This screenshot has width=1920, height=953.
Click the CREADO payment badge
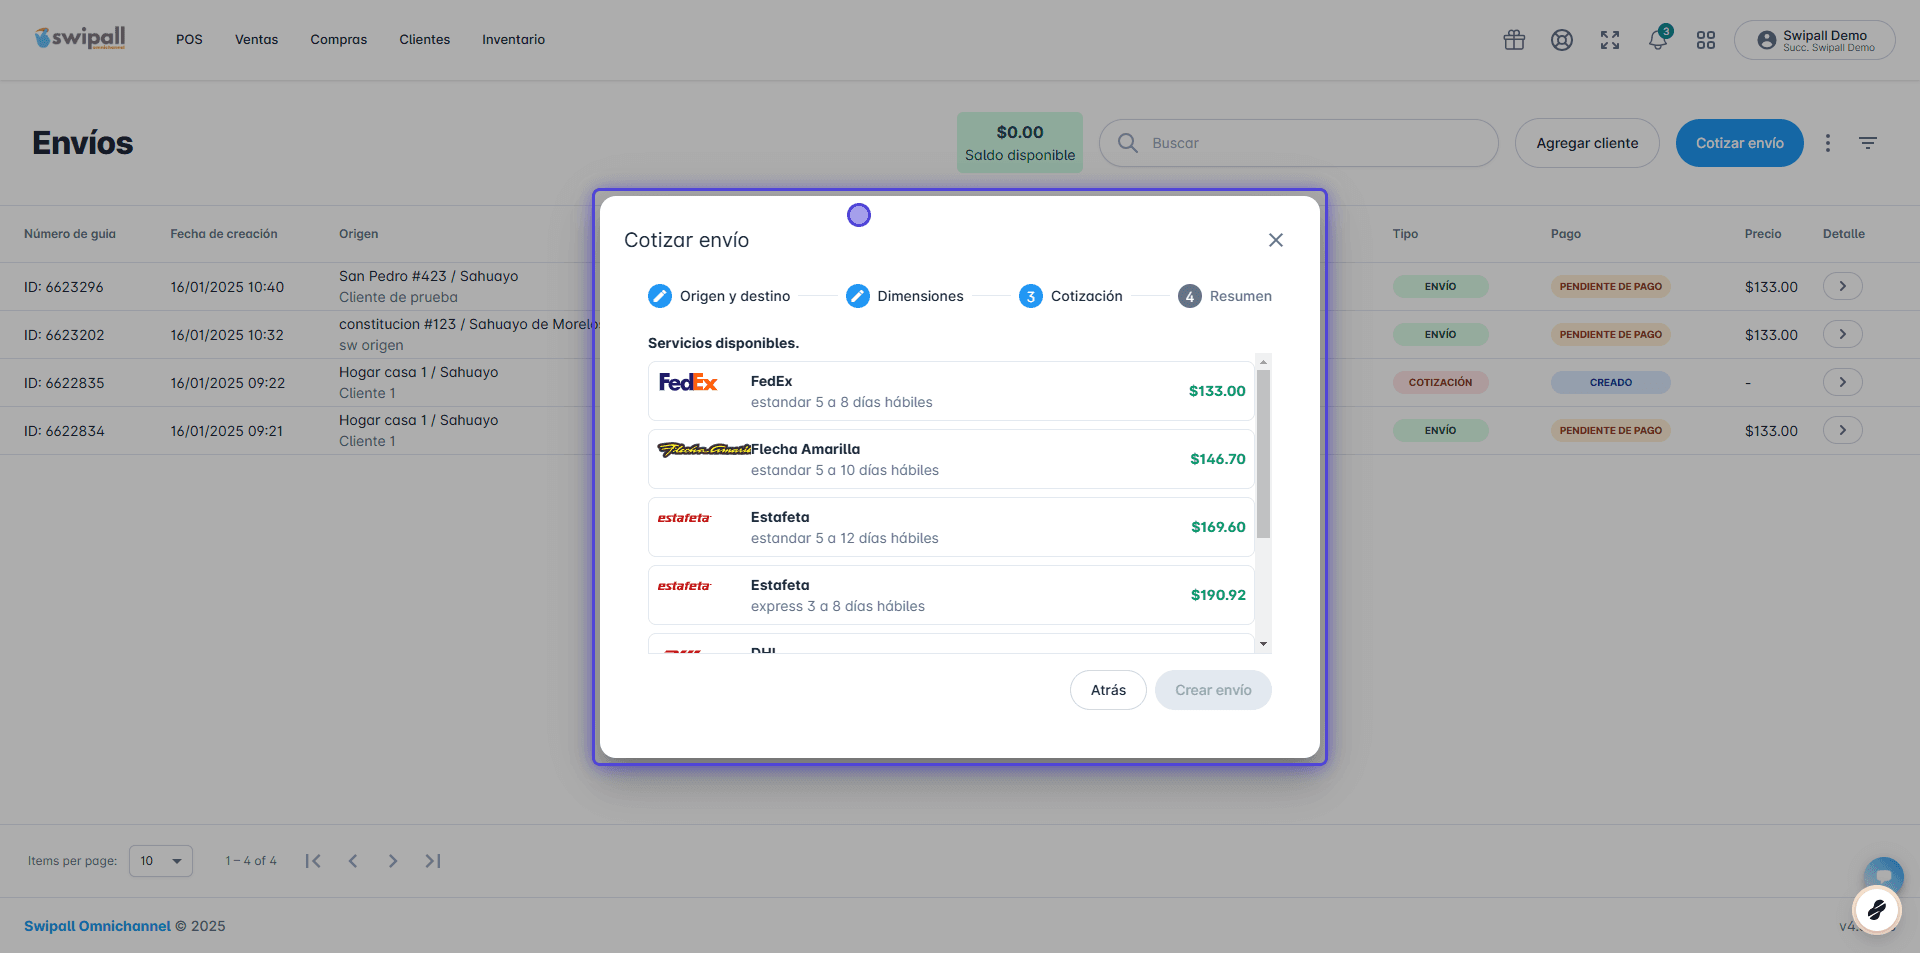pyautogui.click(x=1611, y=382)
